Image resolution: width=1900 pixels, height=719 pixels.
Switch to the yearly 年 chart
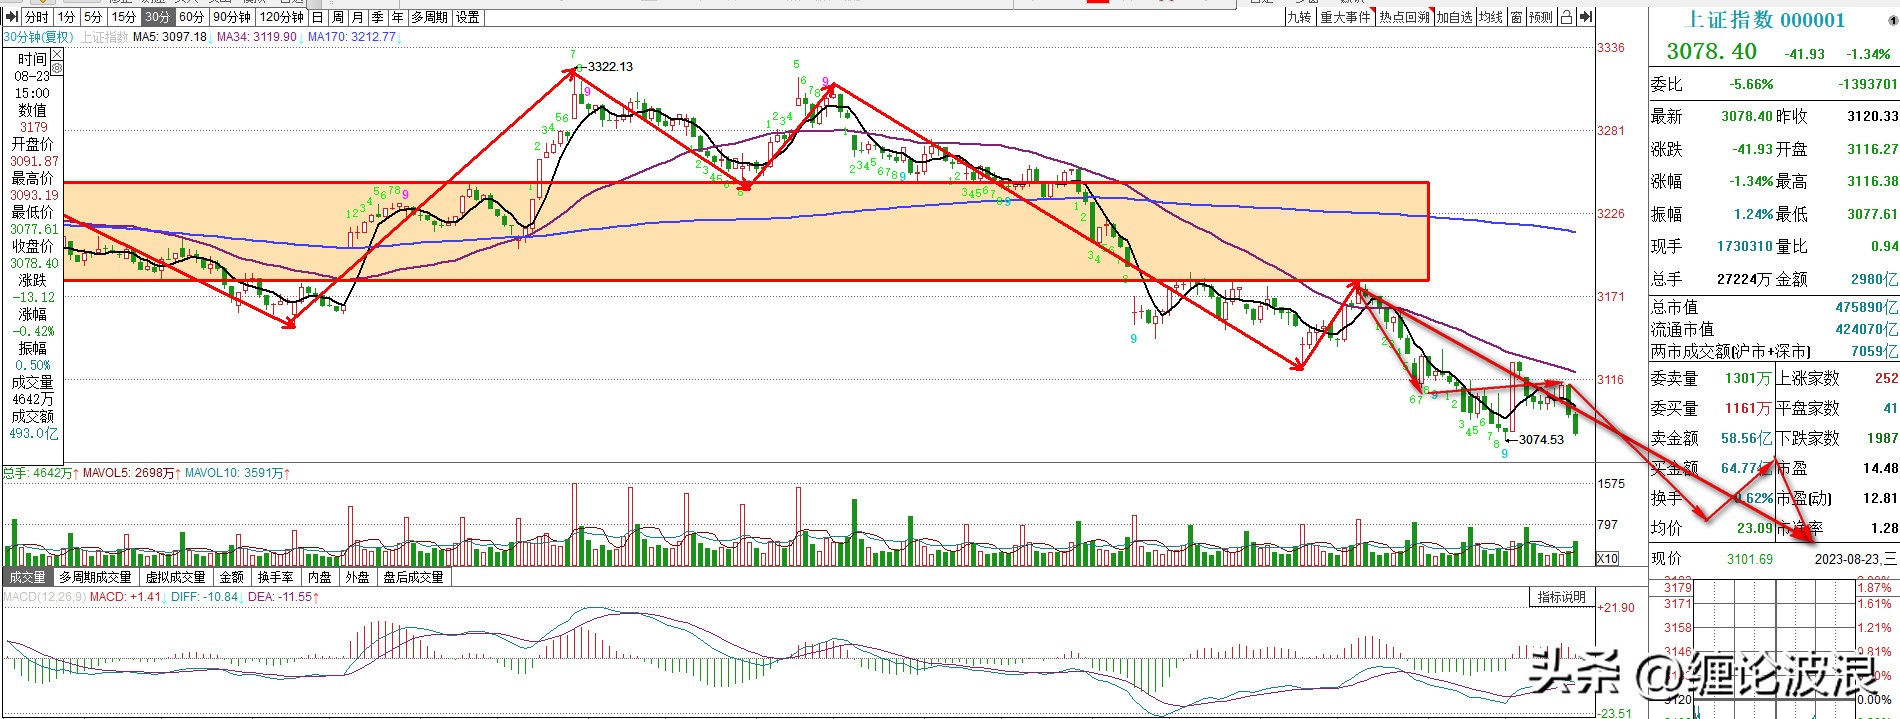pos(398,17)
